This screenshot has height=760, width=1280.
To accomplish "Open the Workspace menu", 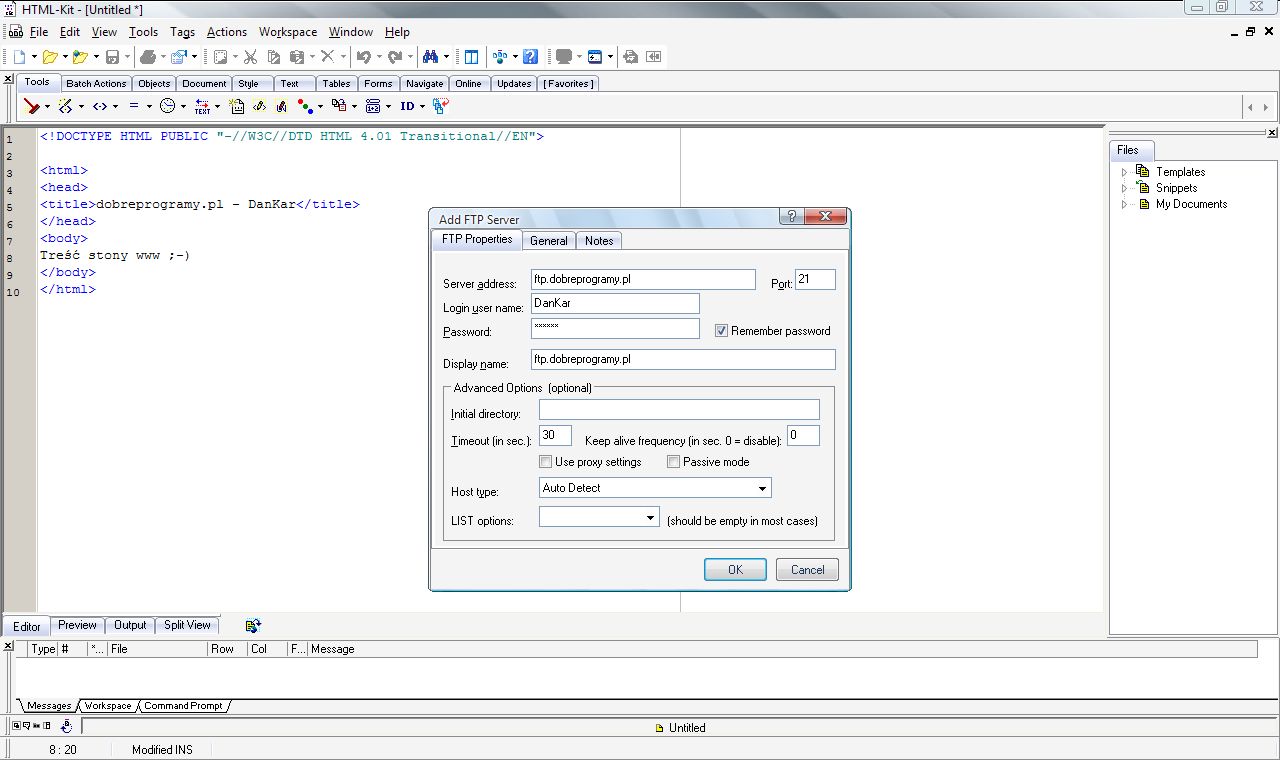I will tap(288, 32).
